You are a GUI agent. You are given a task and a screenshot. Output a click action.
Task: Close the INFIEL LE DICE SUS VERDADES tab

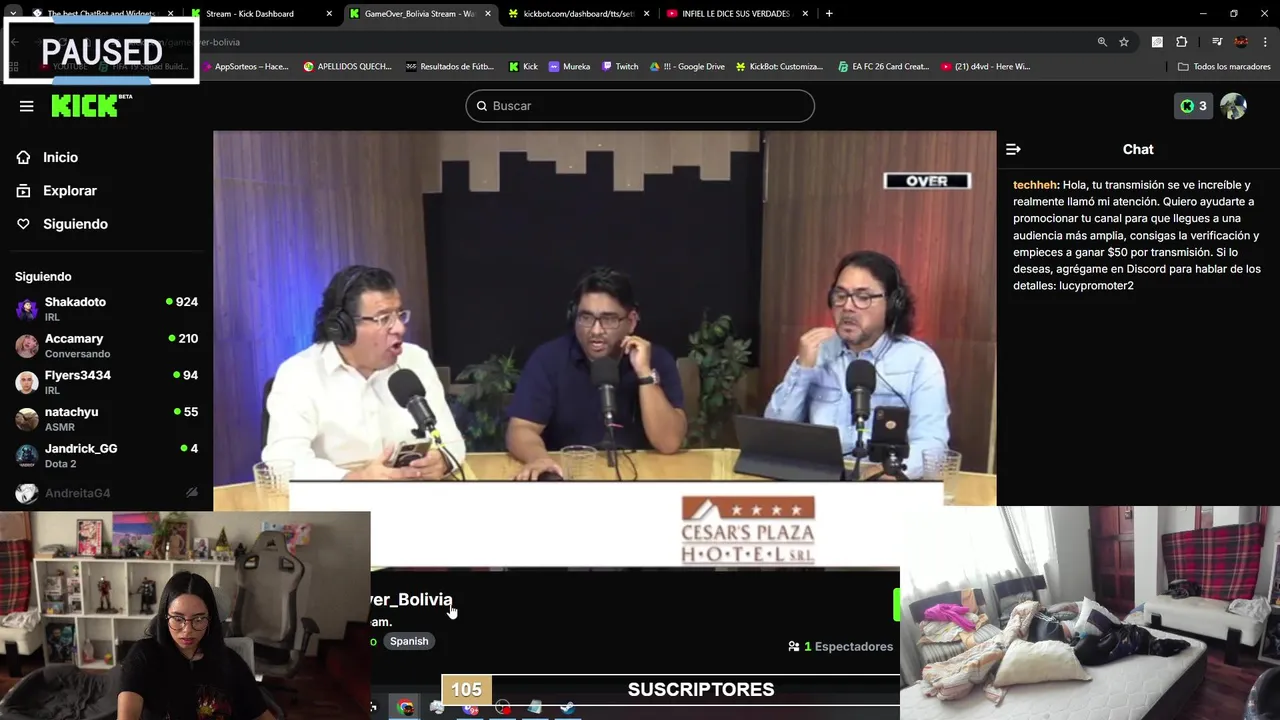coord(804,14)
